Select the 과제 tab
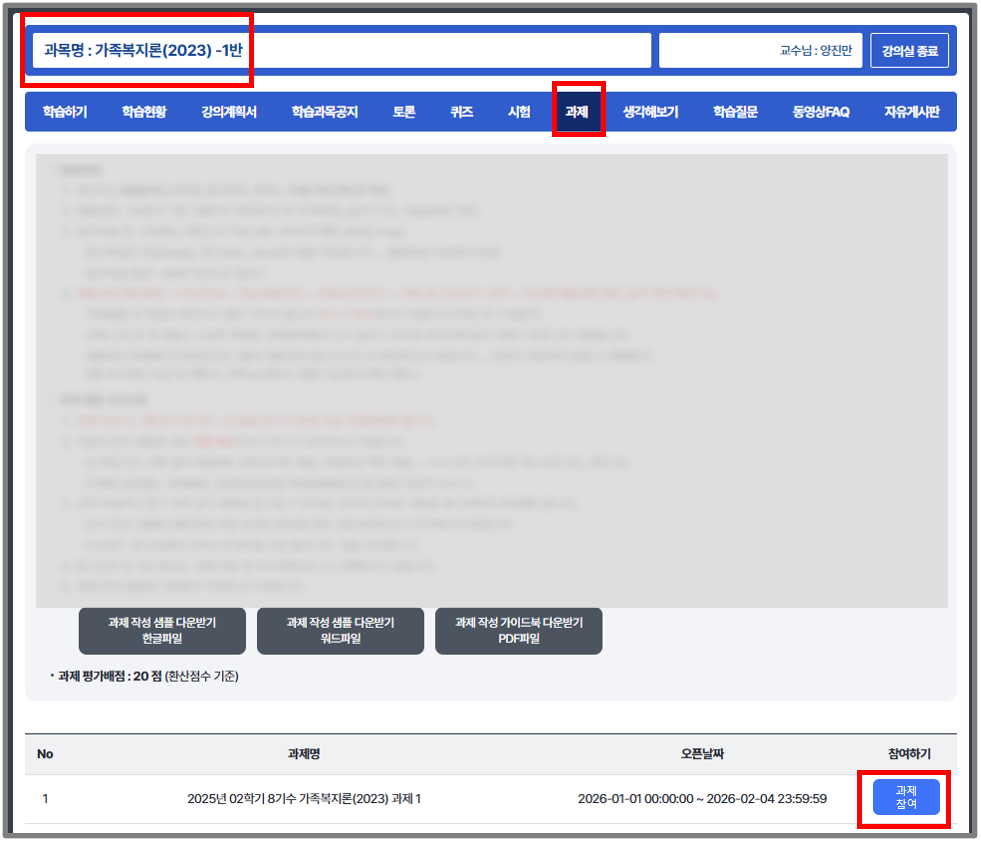 577,112
